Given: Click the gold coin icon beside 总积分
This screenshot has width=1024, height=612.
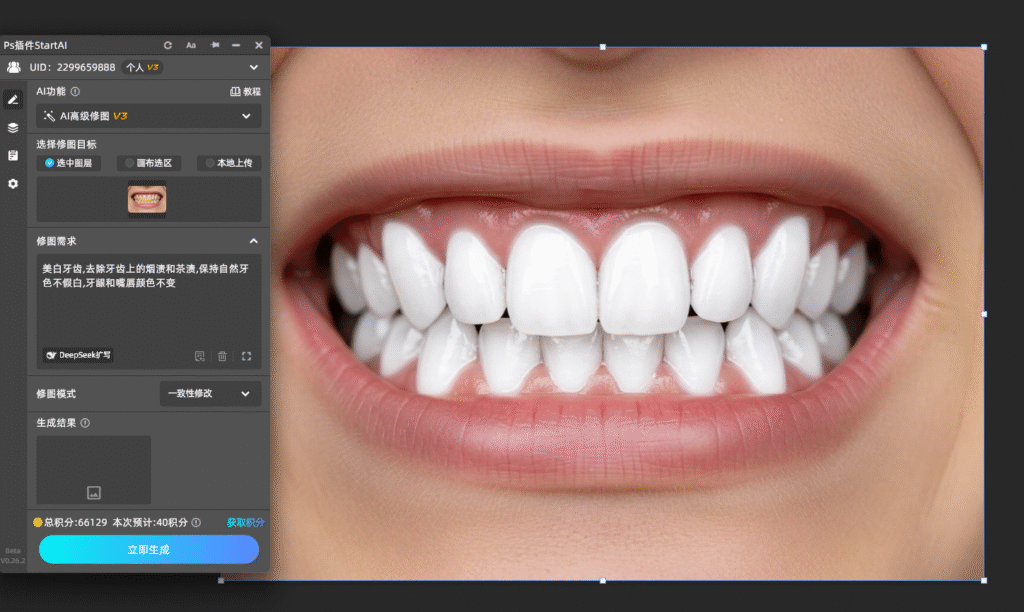Looking at the screenshot, I should (38, 523).
